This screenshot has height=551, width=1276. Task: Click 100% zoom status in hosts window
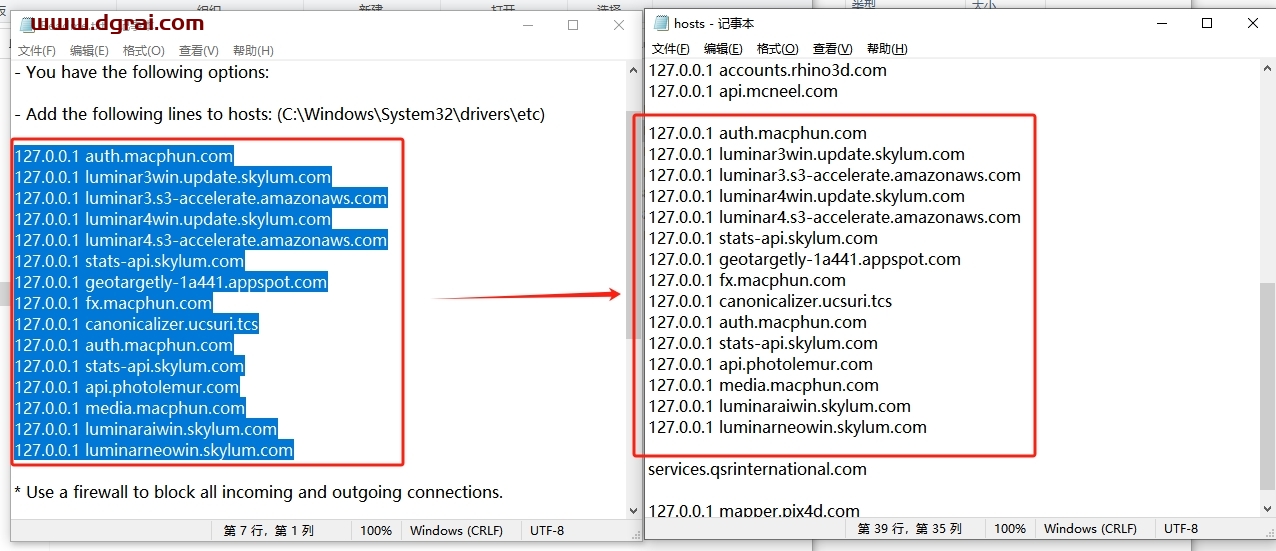(x=1010, y=528)
